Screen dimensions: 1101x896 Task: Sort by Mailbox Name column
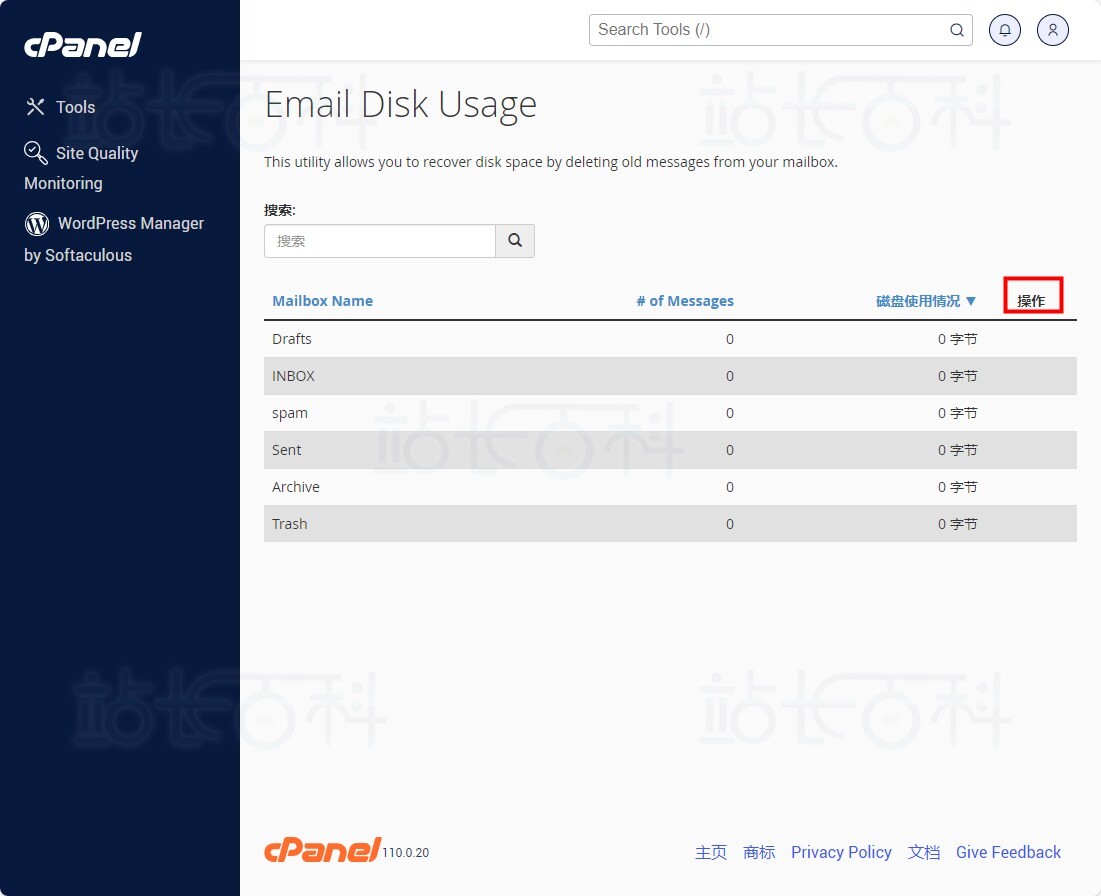pos(322,301)
